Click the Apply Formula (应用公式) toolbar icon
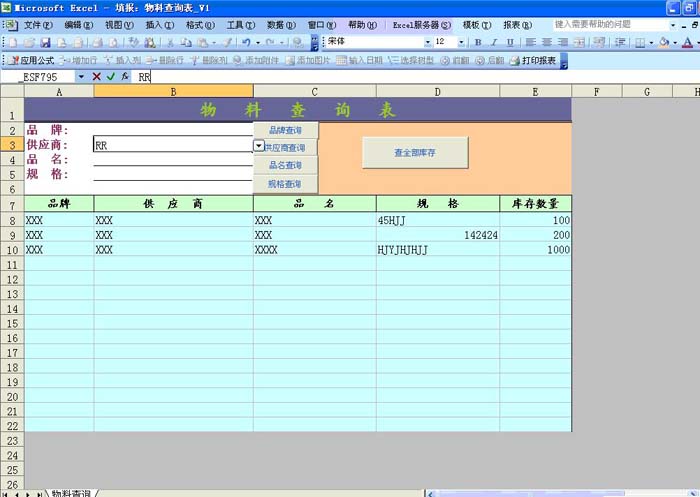This screenshot has height=497, width=700. [x=36, y=60]
